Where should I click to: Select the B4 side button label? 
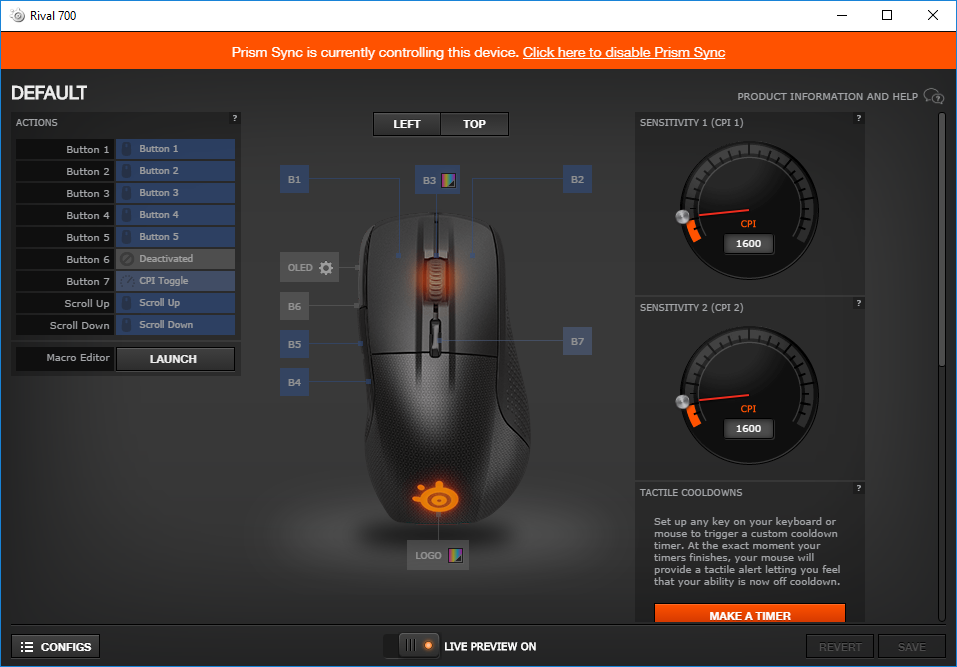click(x=294, y=382)
